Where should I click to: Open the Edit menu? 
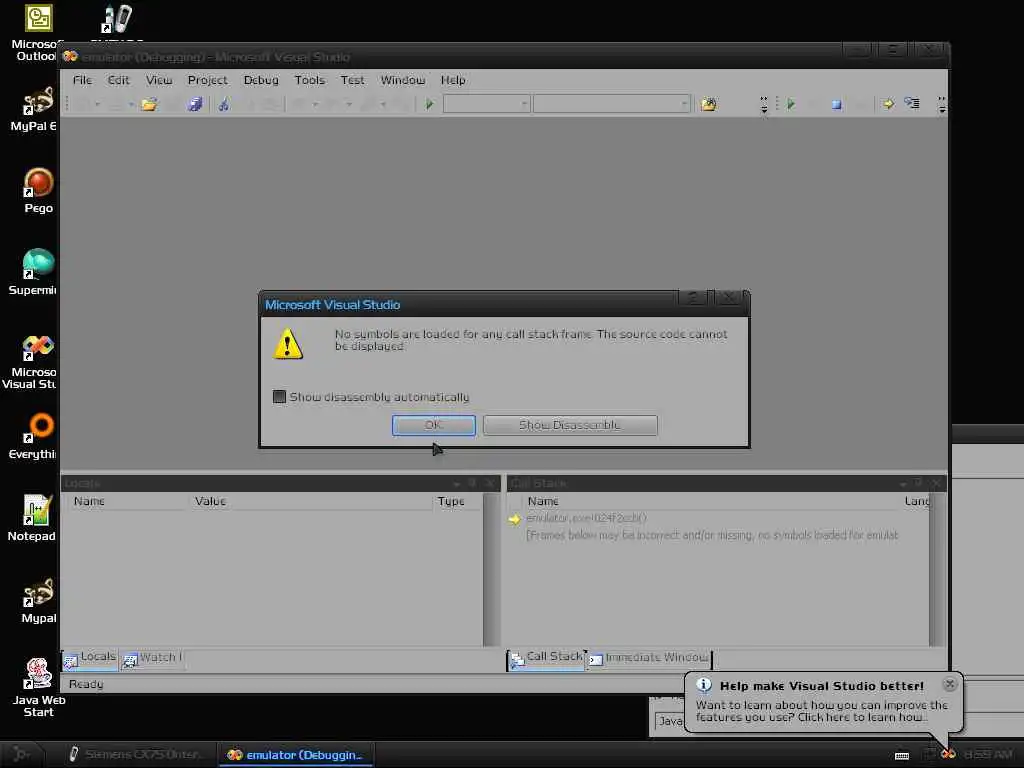pos(118,80)
